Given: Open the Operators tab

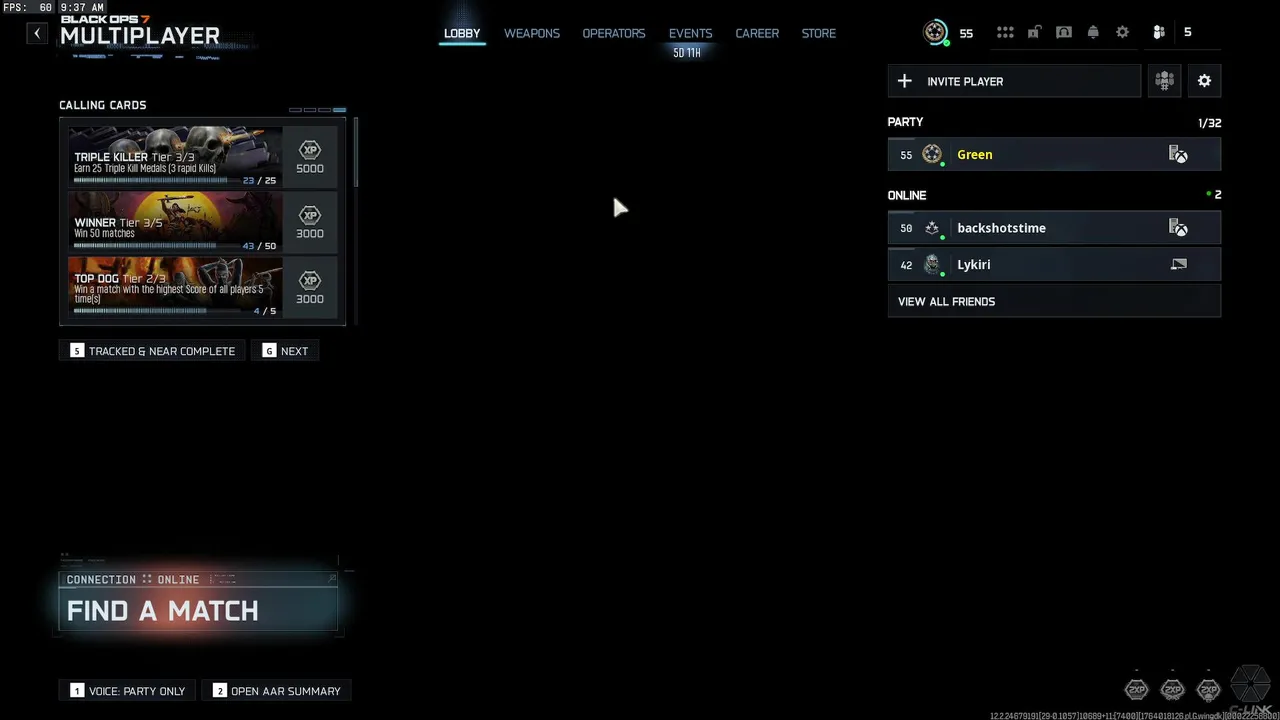Looking at the screenshot, I should pos(614,33).
